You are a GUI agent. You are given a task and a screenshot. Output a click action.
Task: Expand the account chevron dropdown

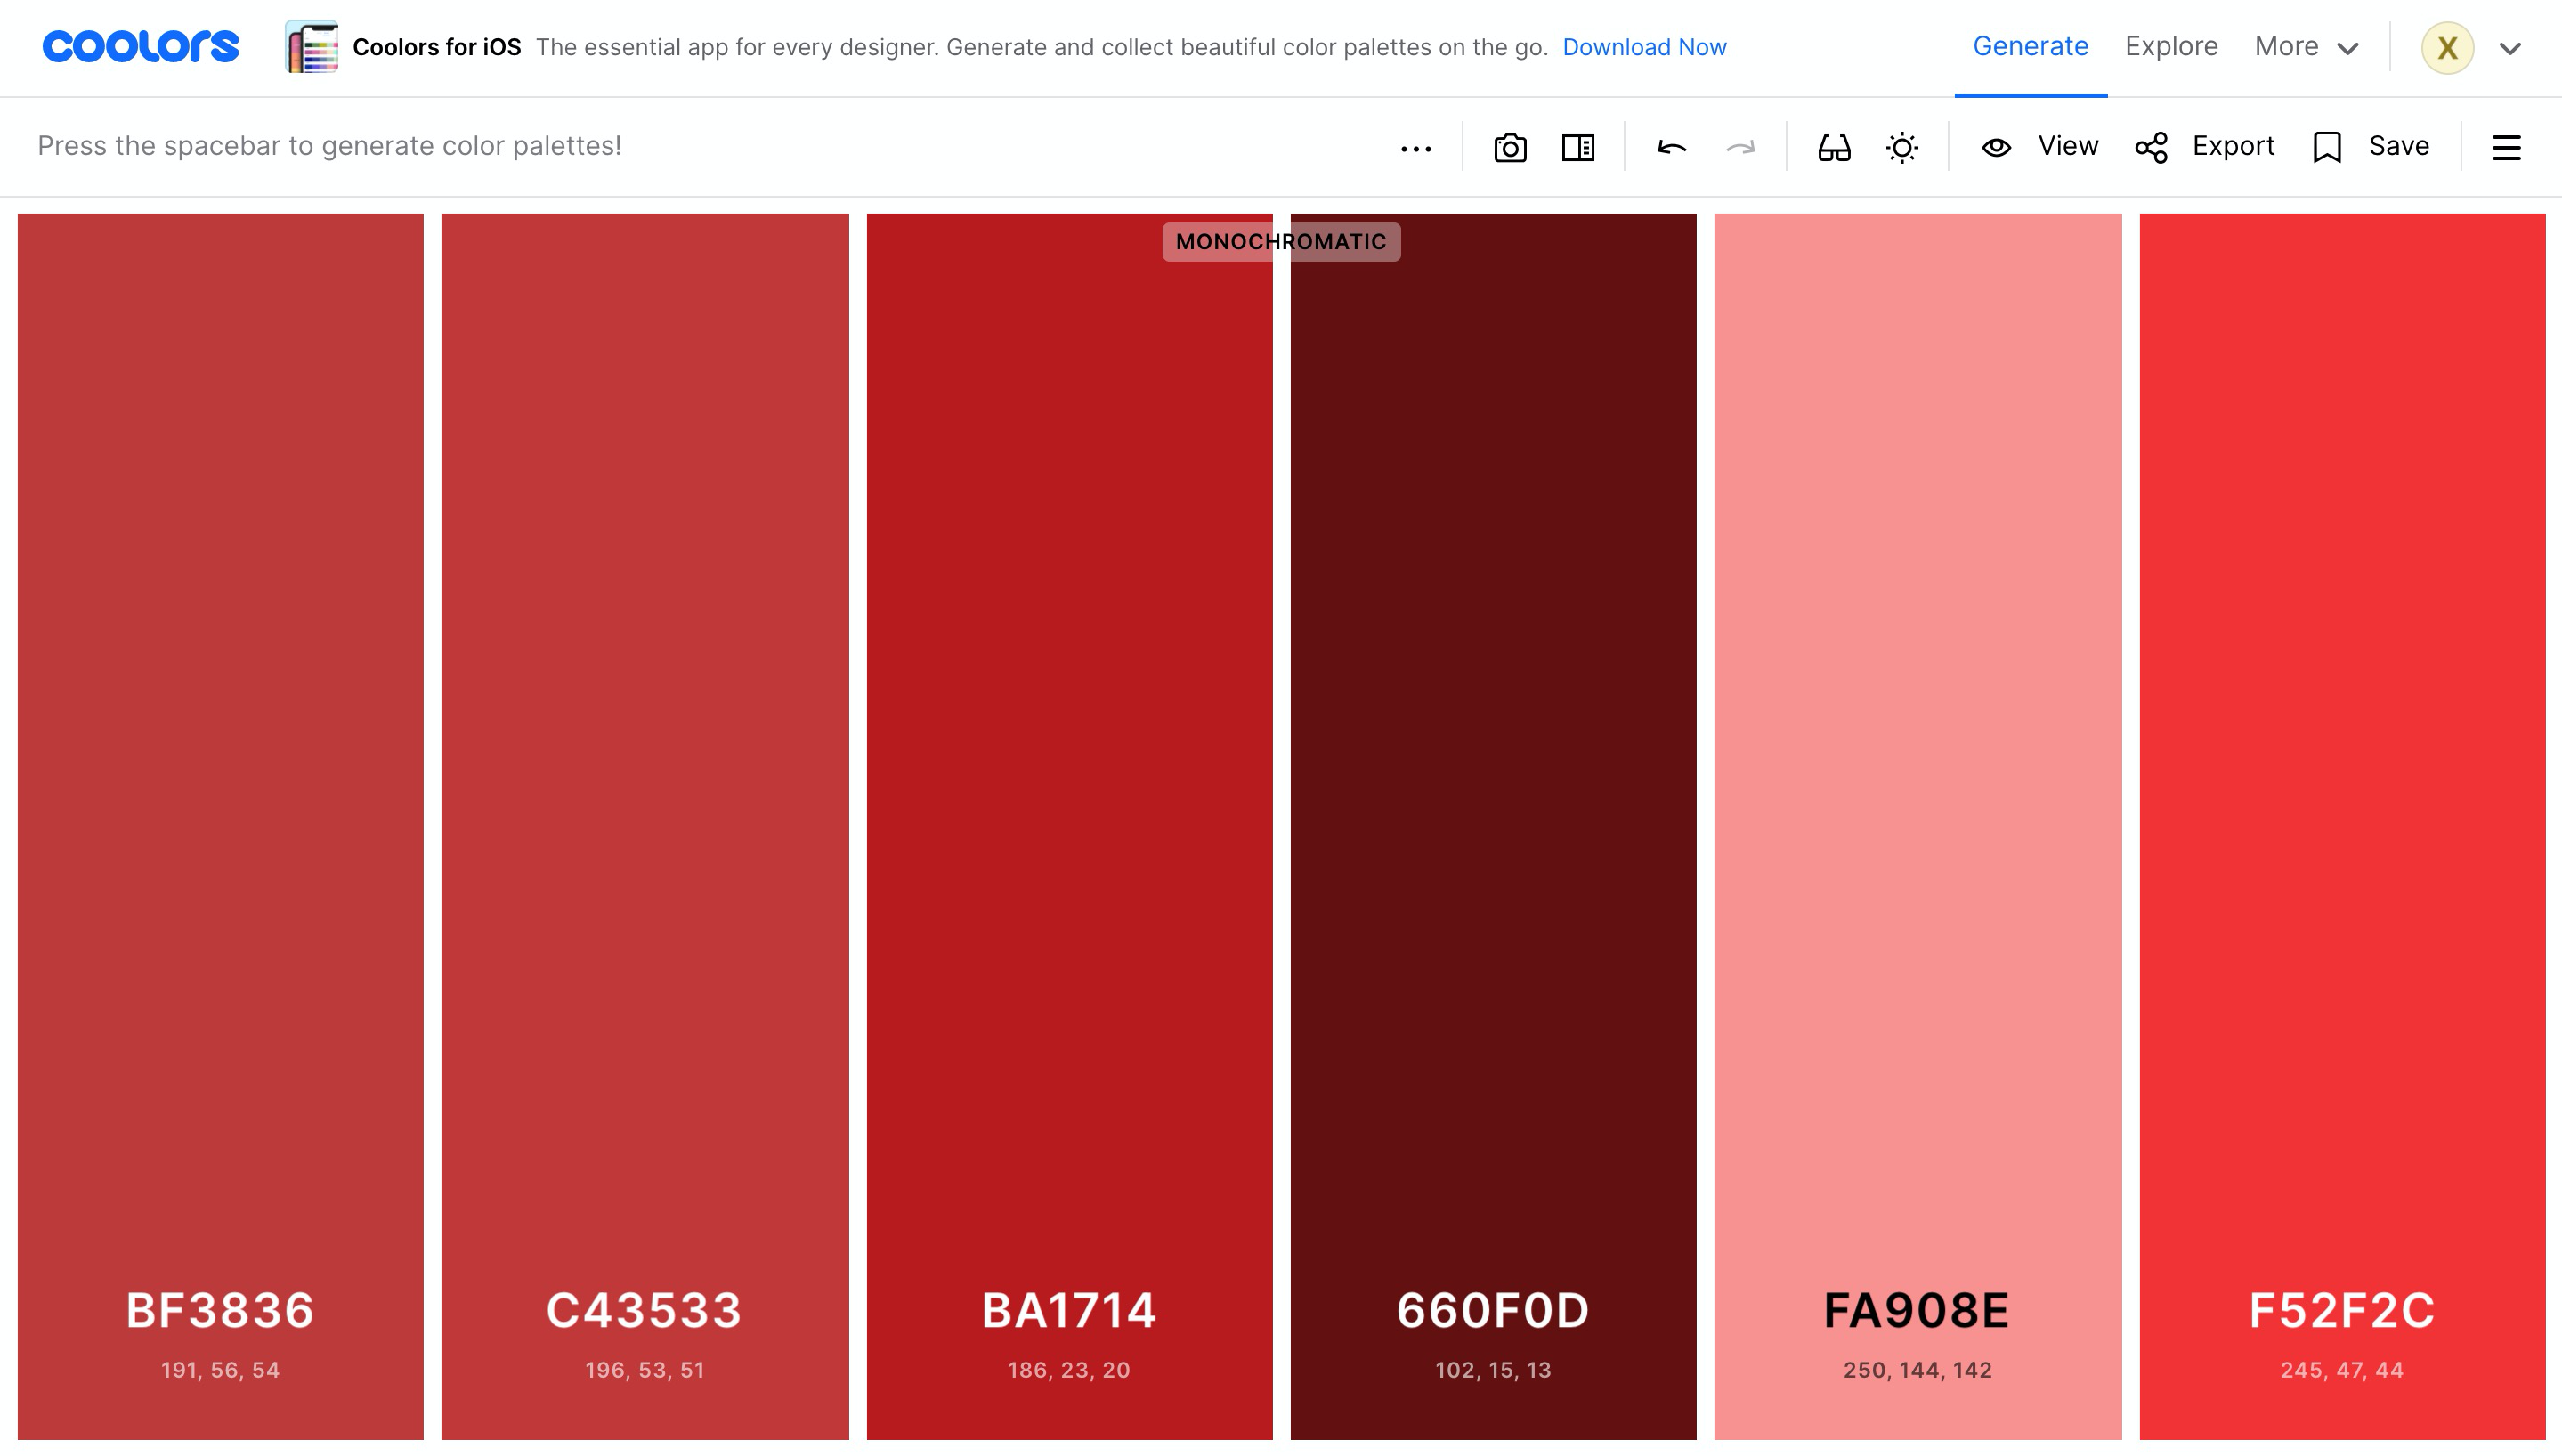pyautogui.click(x=2509, y=48)
